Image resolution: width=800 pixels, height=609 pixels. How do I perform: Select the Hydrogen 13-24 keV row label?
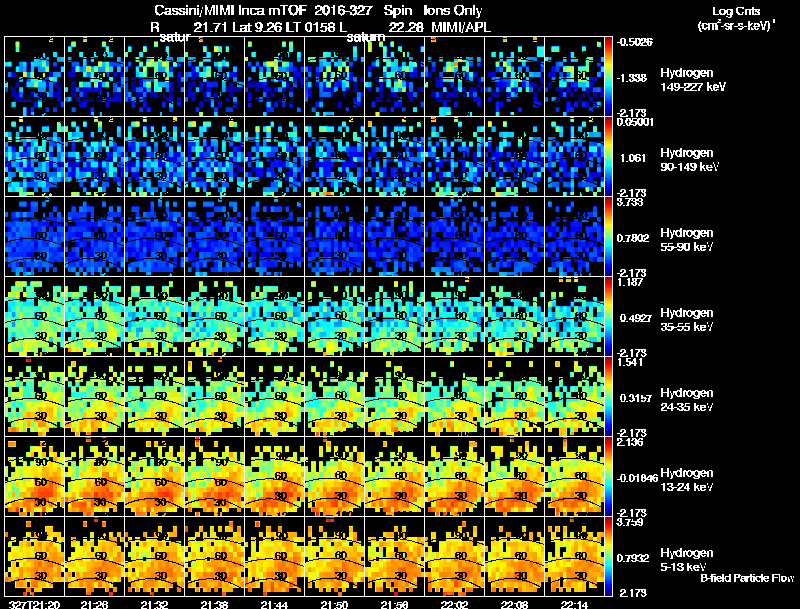point(687,480)
